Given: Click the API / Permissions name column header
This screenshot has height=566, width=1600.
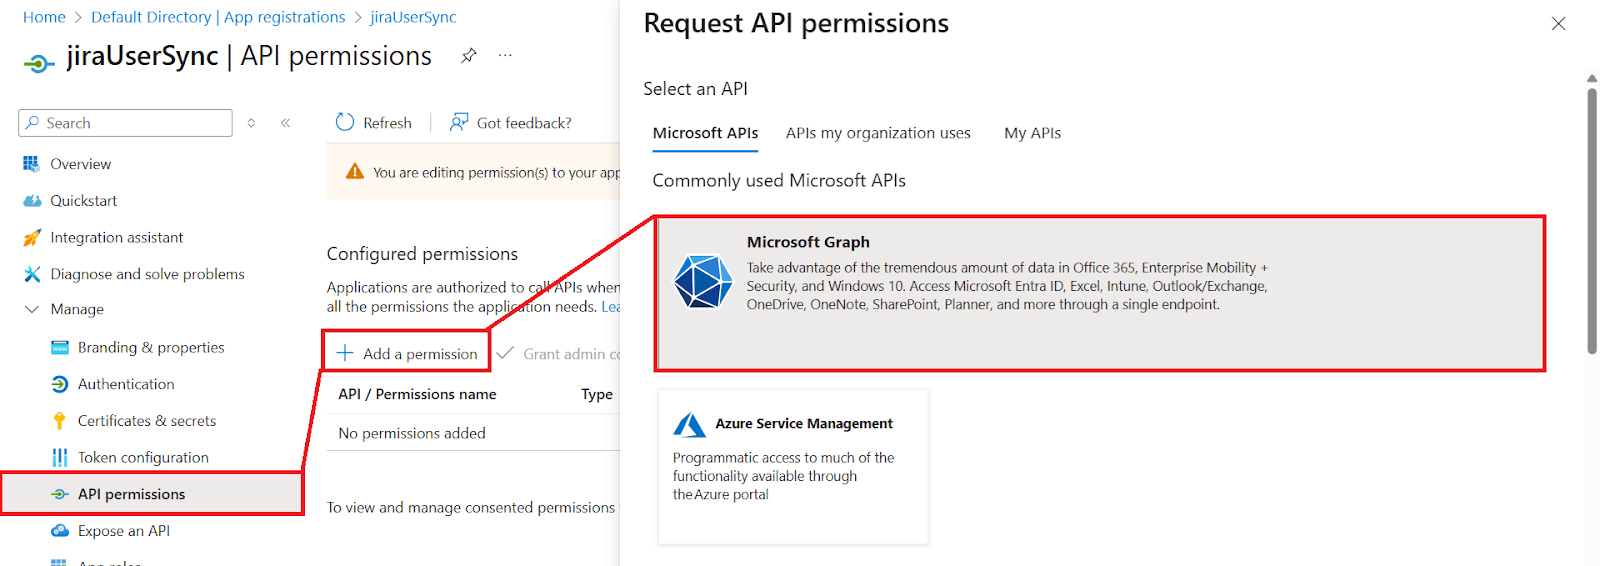Looking at the screenshot, I should coord(417,394).
